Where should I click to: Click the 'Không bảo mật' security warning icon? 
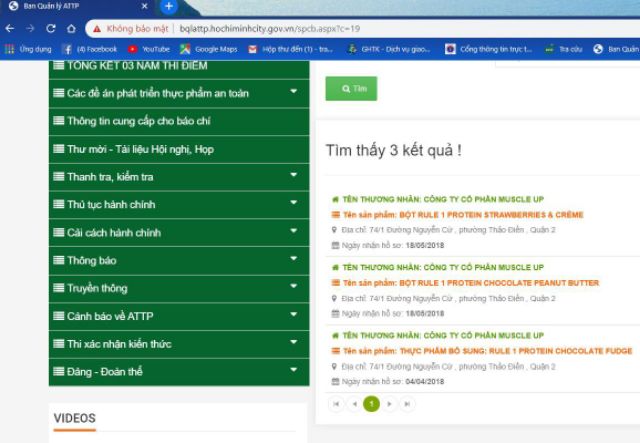click(94, 28)
